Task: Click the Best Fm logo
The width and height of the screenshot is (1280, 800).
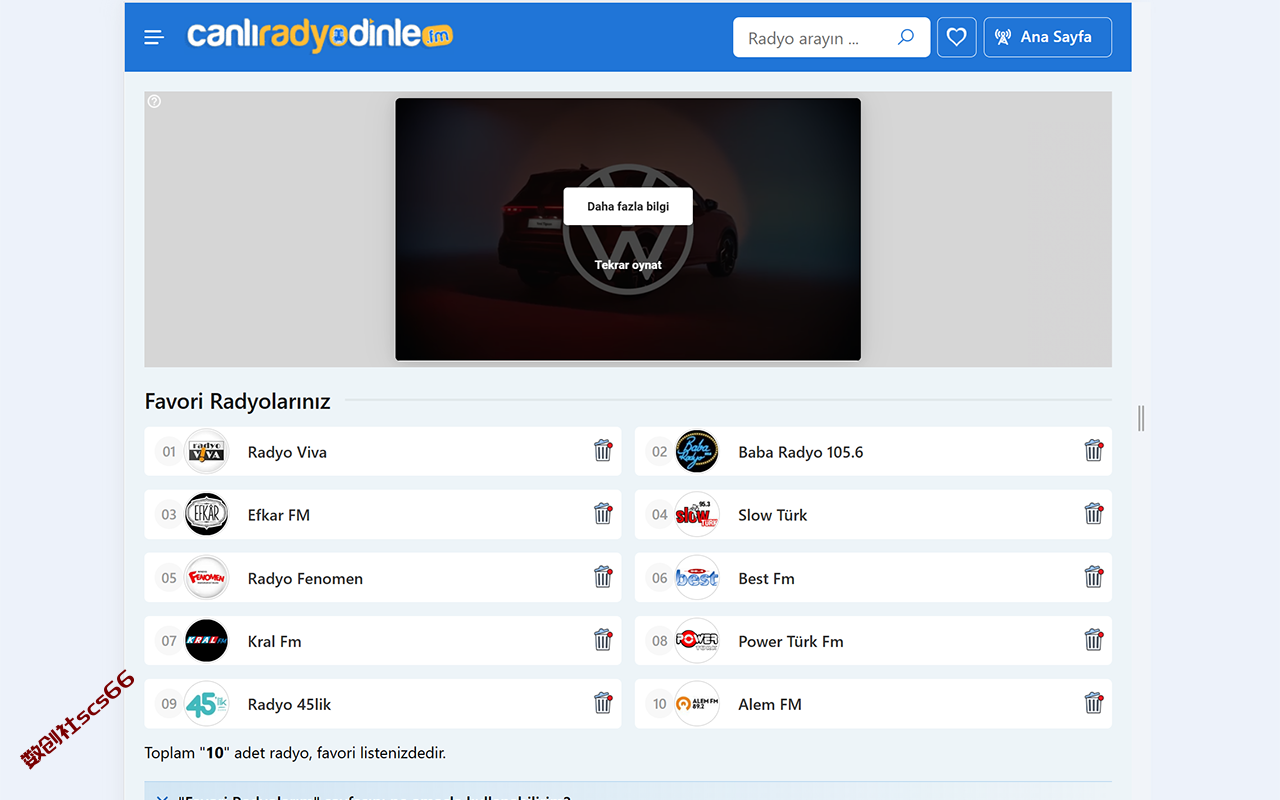Action: pyautogui.click(x=697, y=578)
